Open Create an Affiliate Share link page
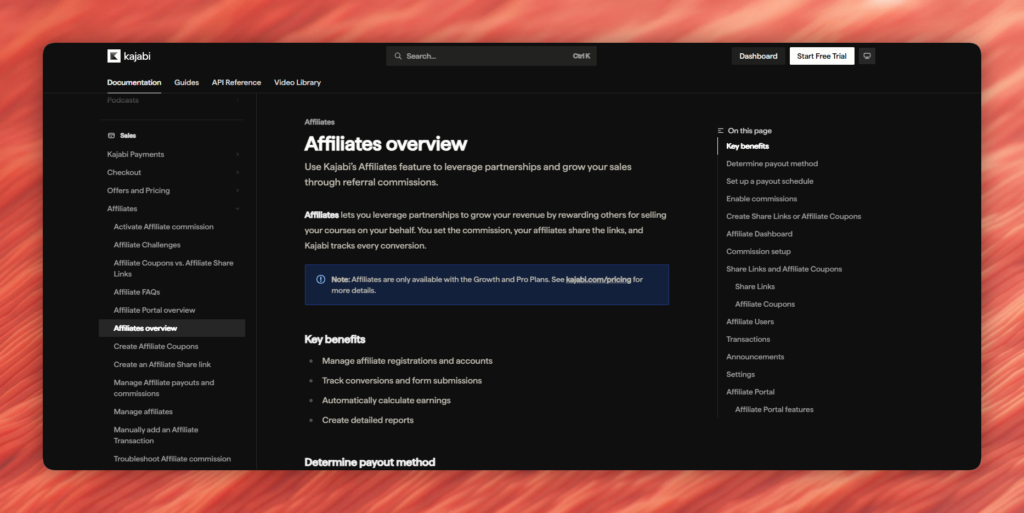Viewport: 1024px width, 513px height. coord(162,364)
